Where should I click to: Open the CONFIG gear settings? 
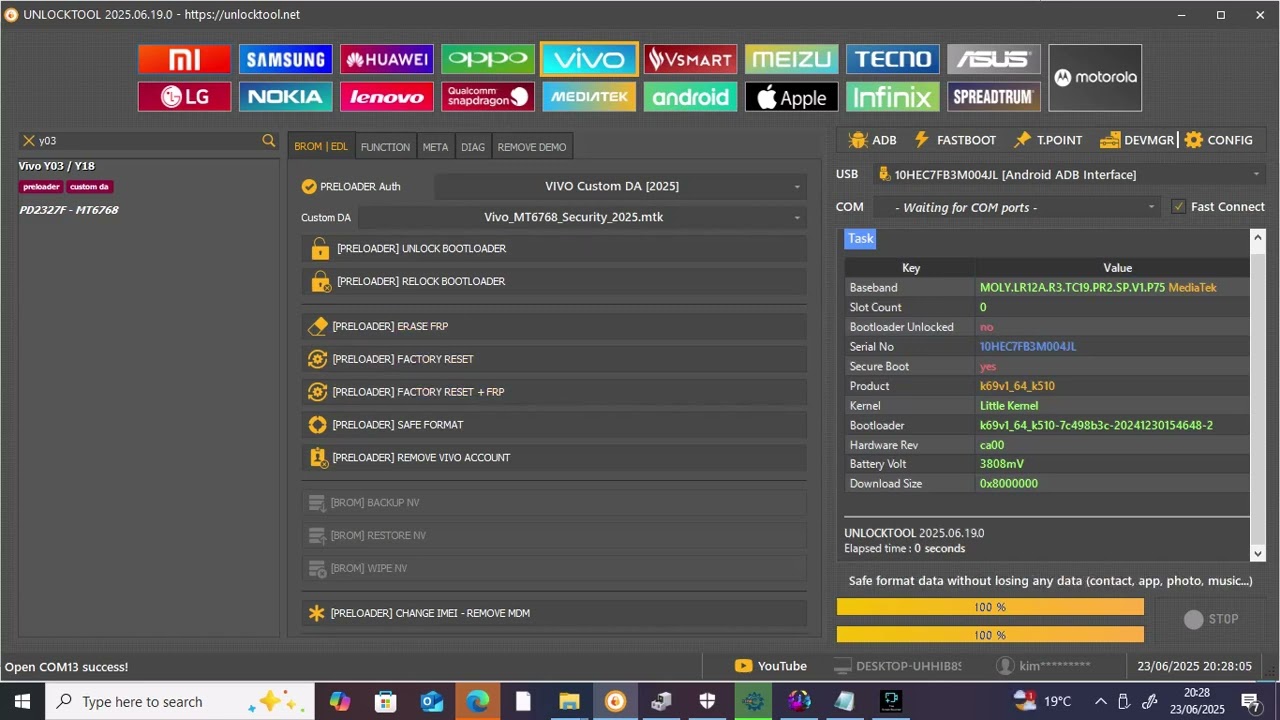click(x=1218, y=140)
